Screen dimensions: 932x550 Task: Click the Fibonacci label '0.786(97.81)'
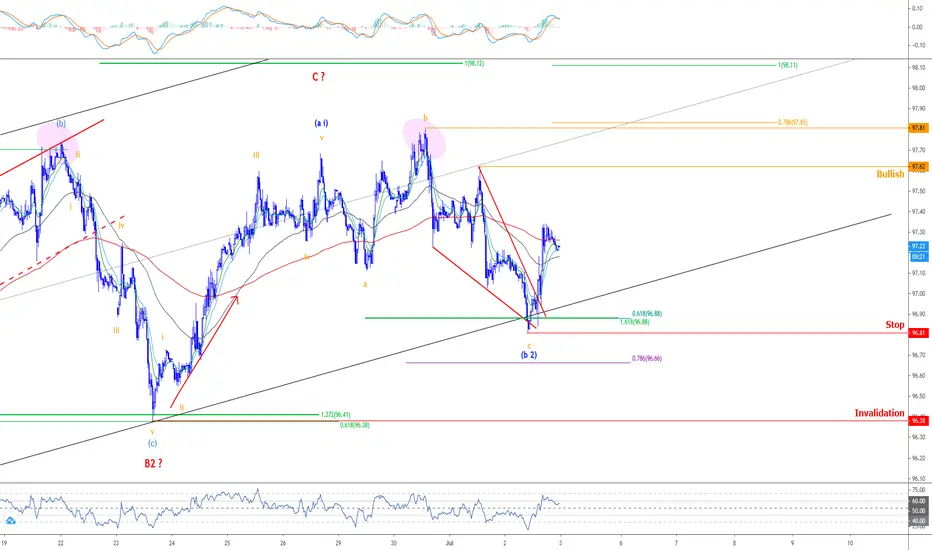792,122
